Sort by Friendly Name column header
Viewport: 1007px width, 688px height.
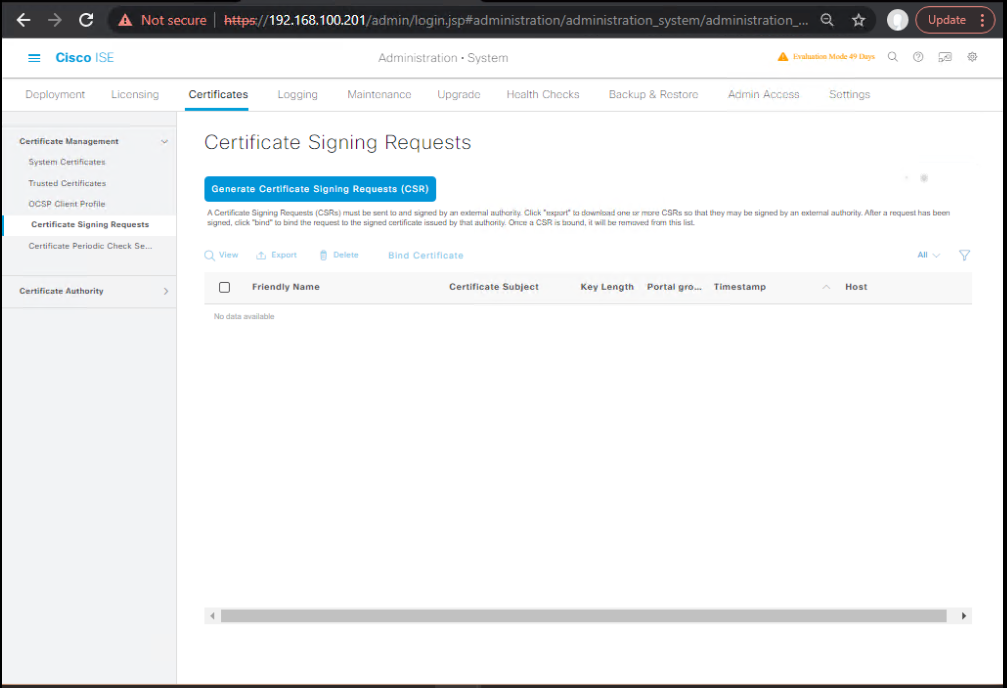coord(286,287)
